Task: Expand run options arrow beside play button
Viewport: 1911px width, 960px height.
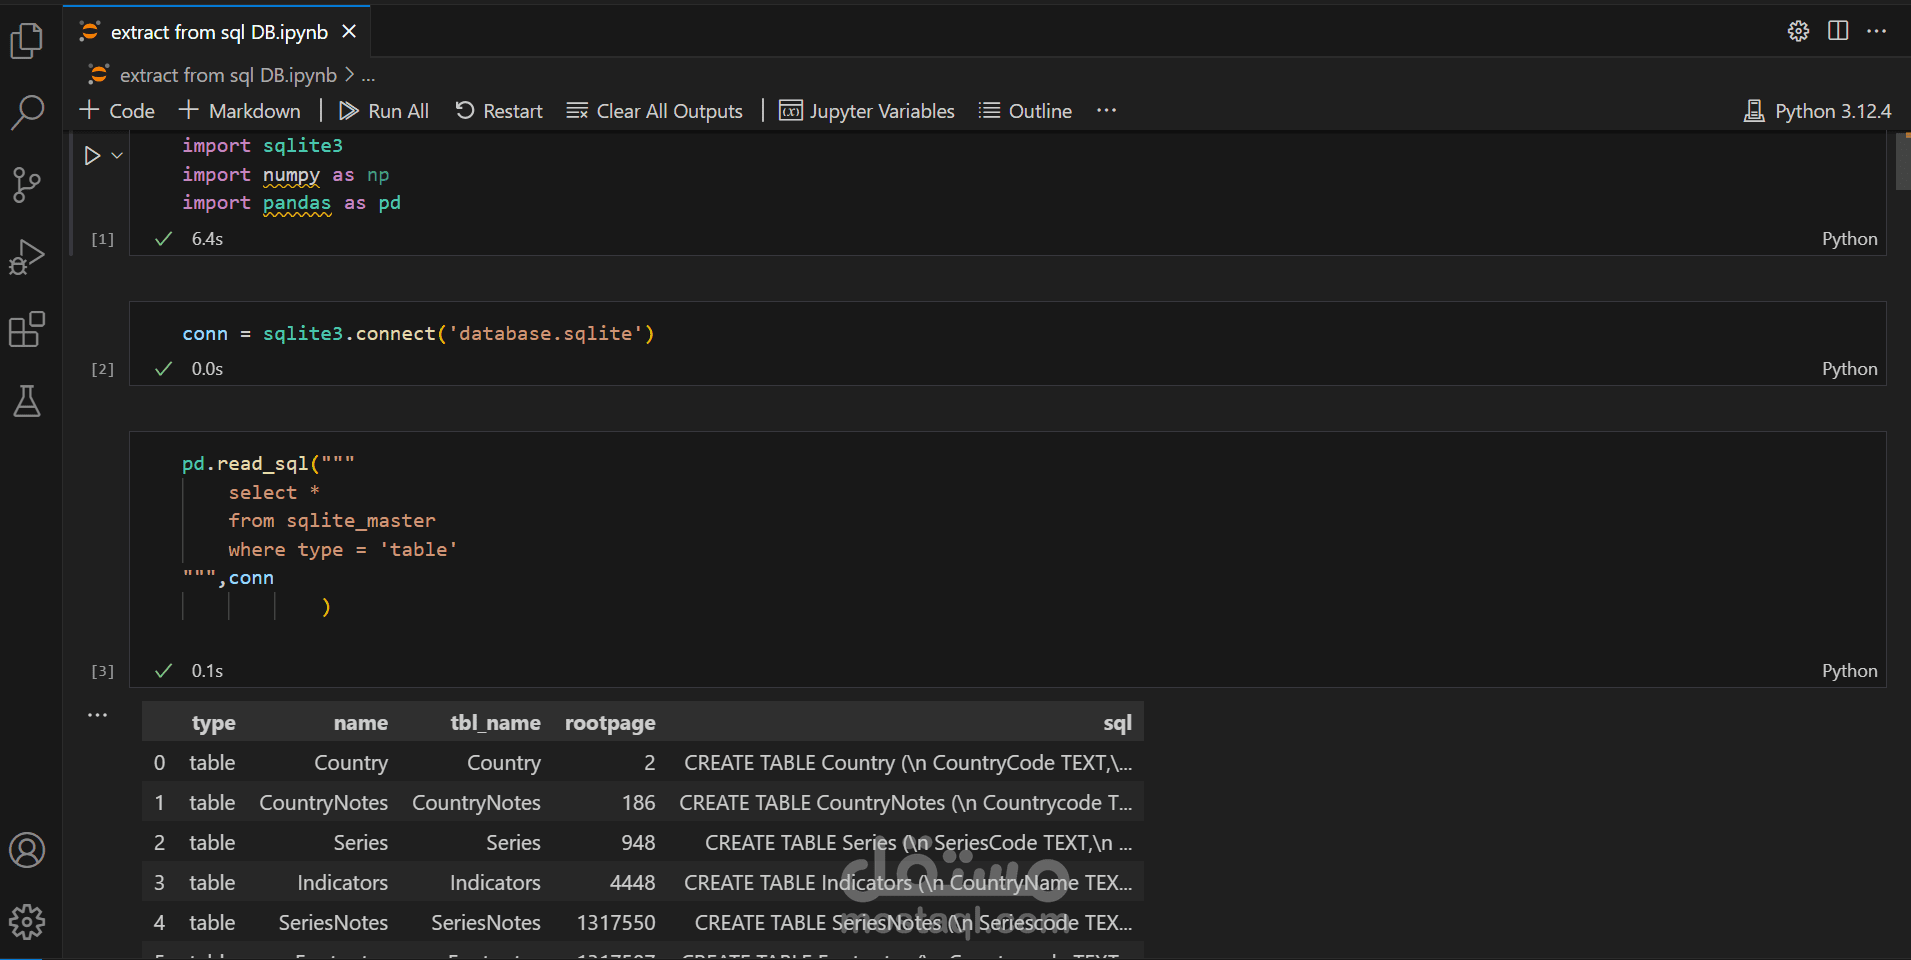Action: click(x=117, y=155)
